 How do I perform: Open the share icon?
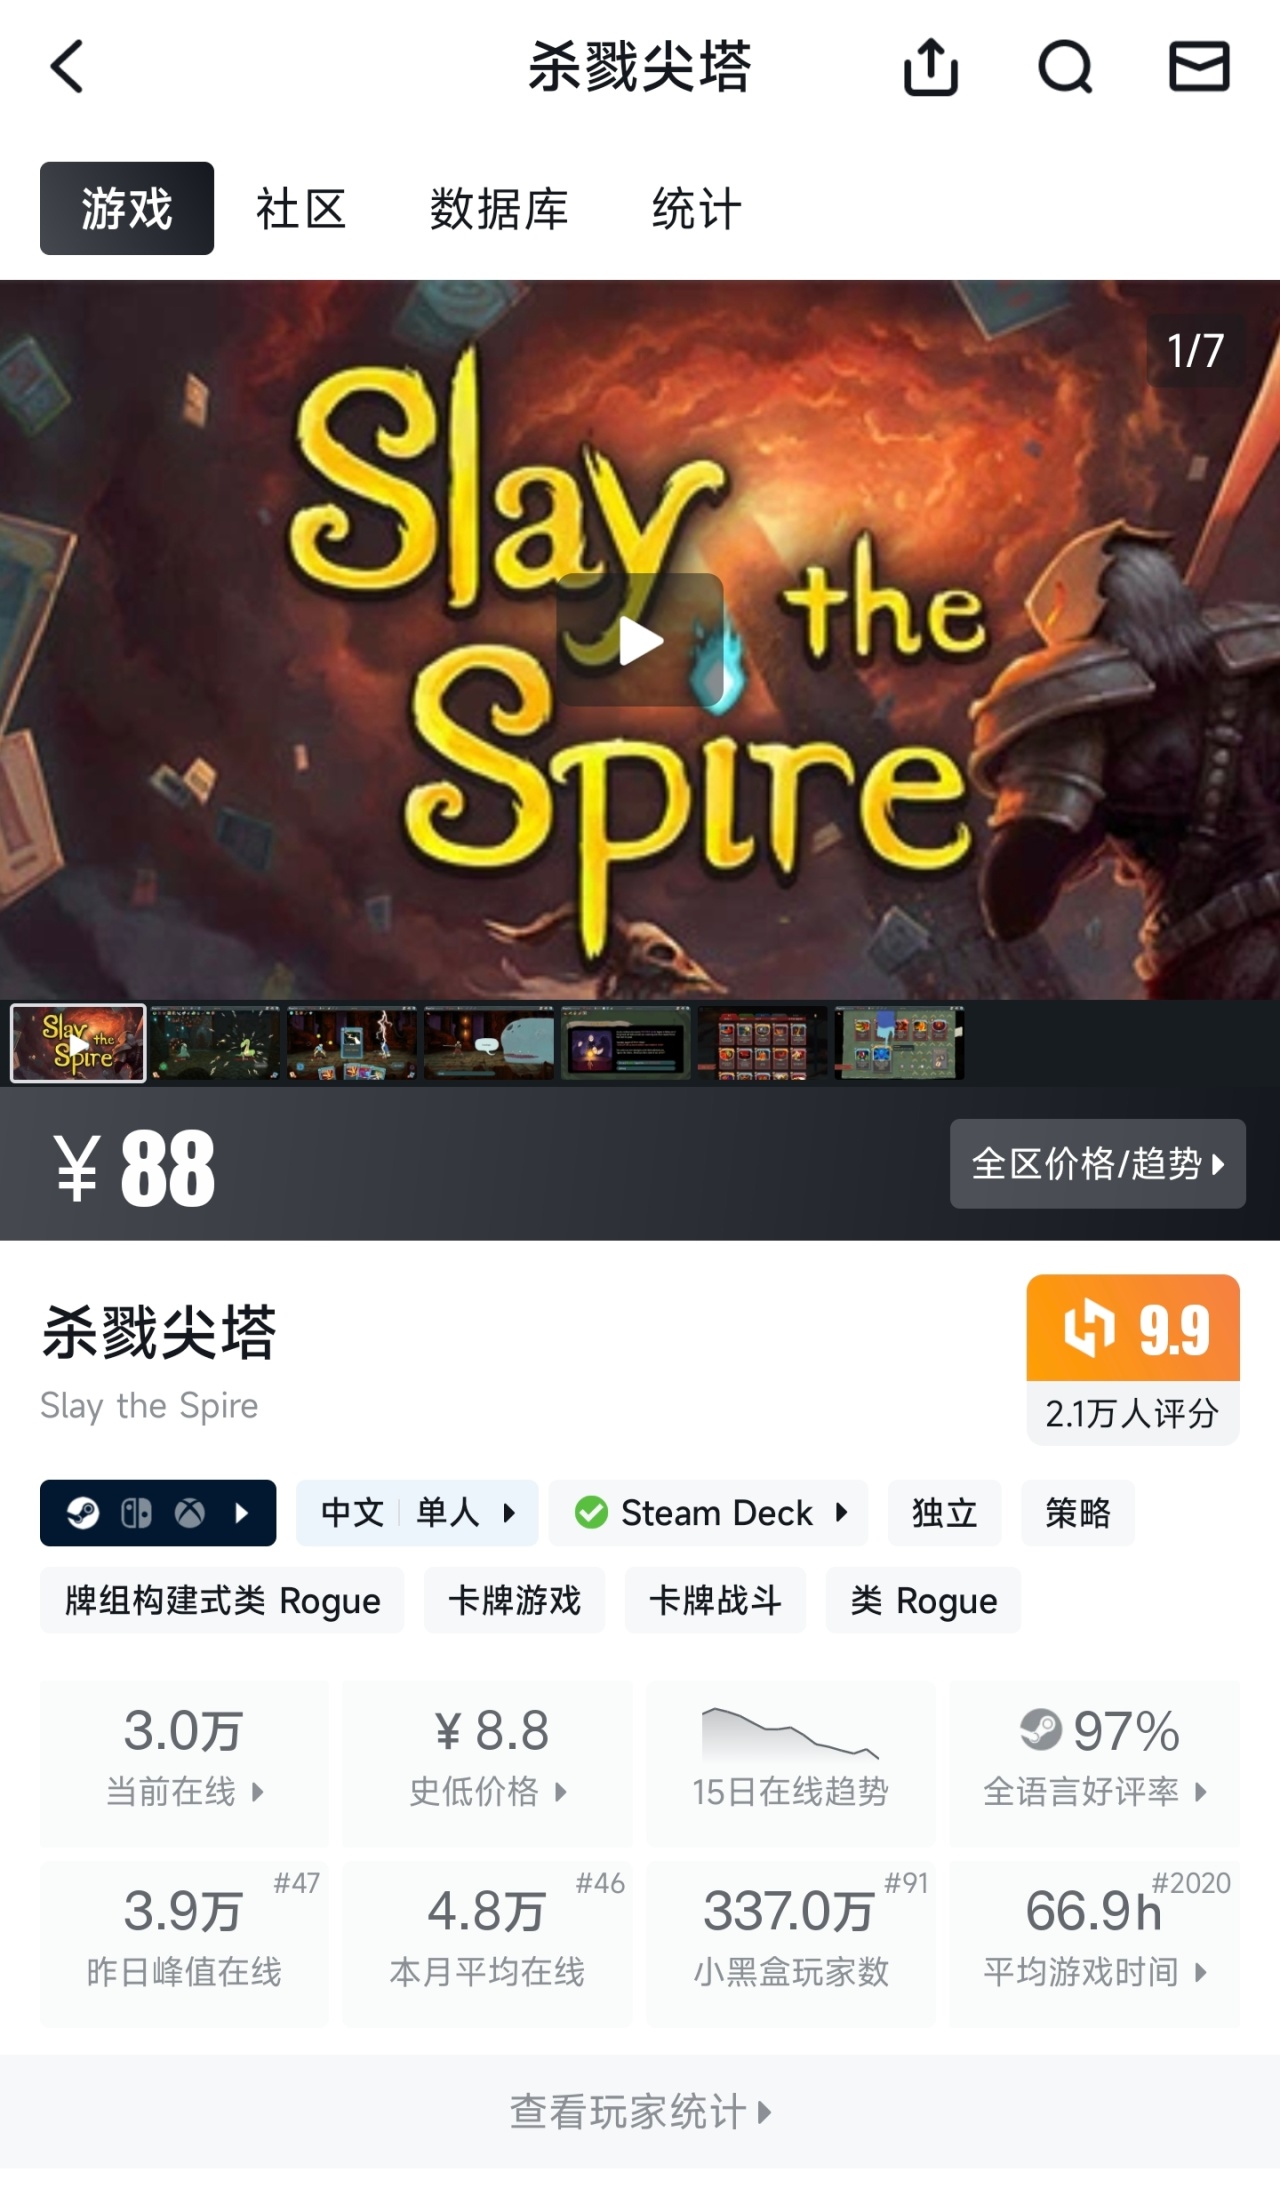[931, 66]
